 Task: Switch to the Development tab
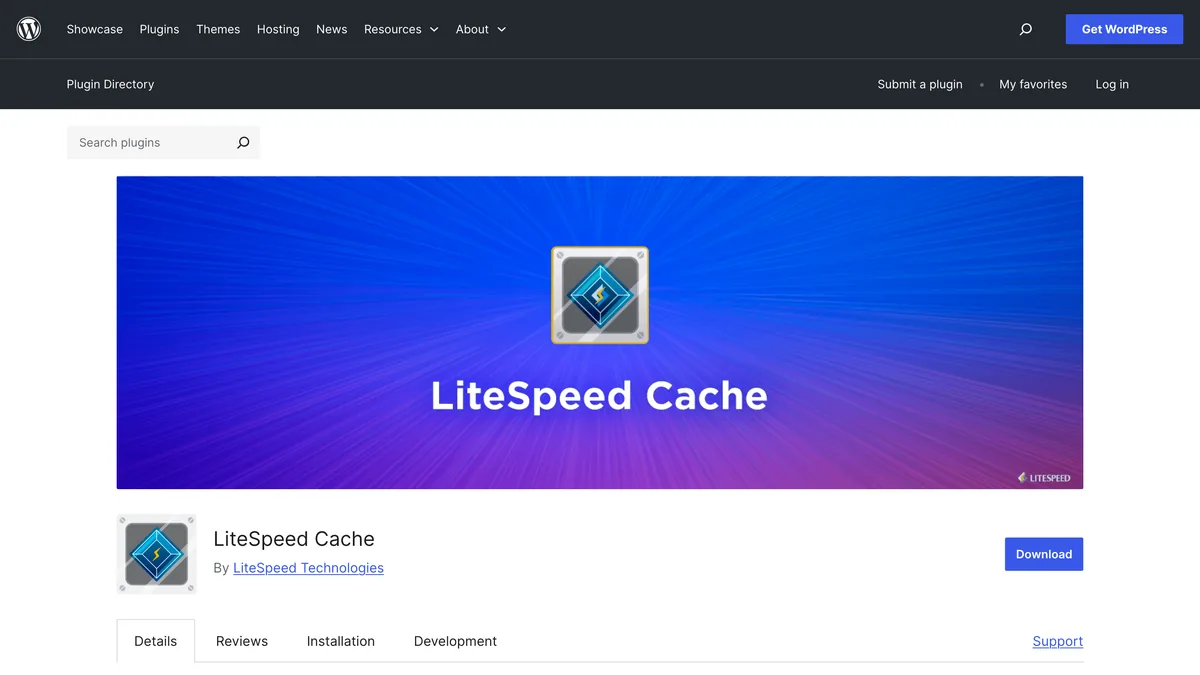click(x=455, y=641)
